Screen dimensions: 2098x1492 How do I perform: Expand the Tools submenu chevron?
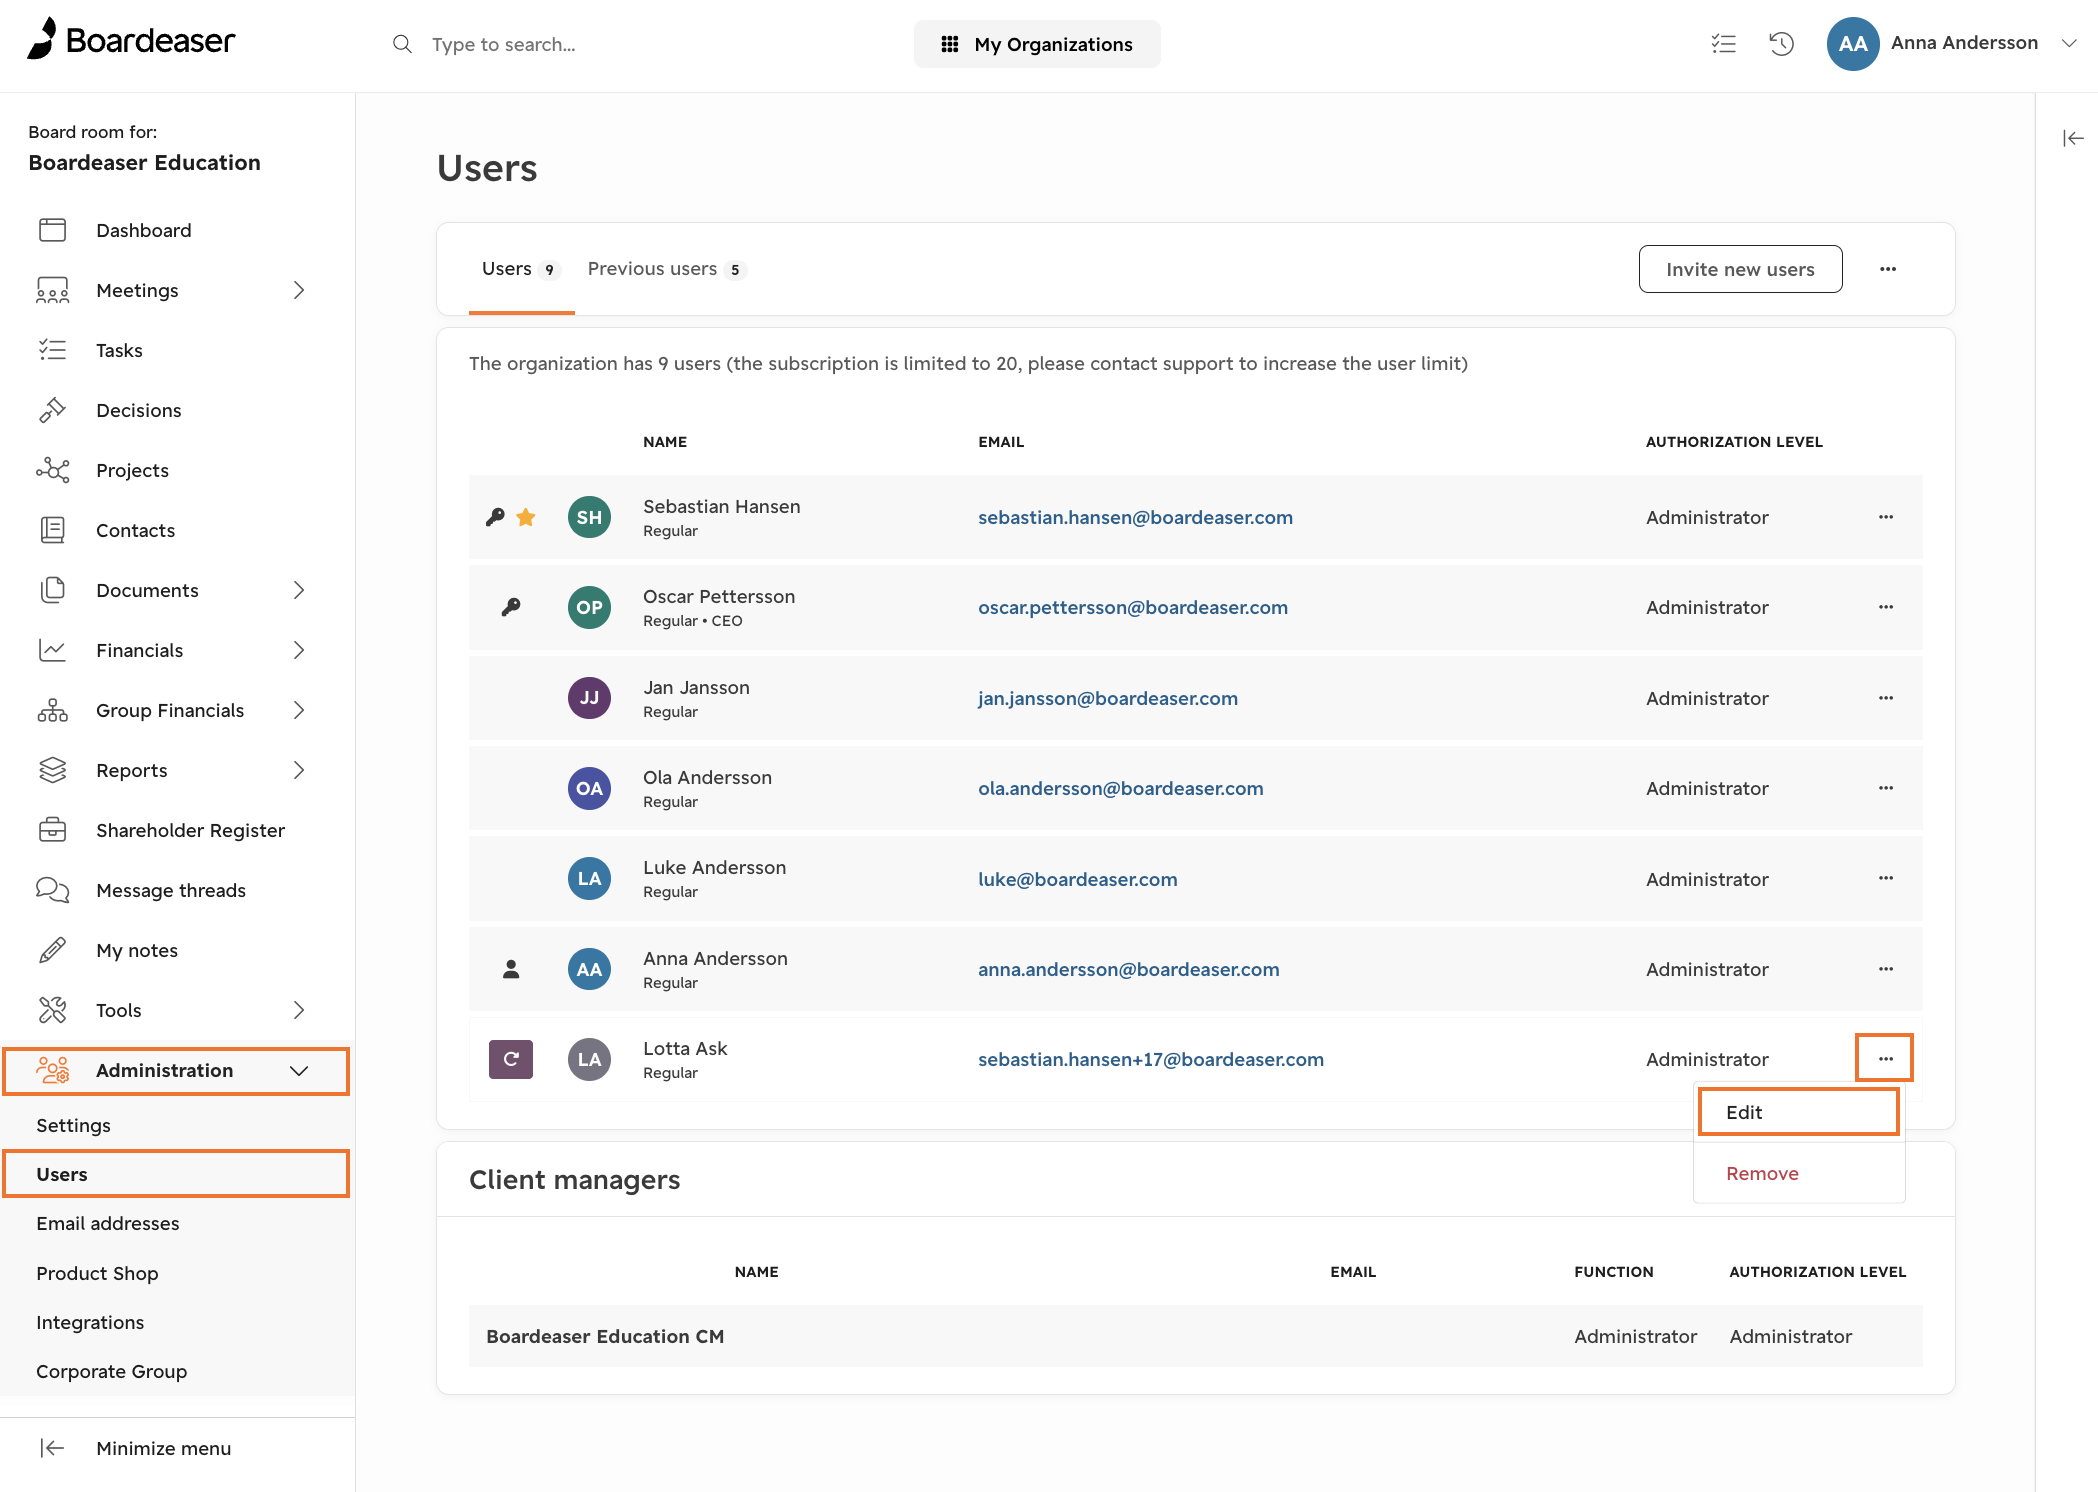tap(299, 1010)
